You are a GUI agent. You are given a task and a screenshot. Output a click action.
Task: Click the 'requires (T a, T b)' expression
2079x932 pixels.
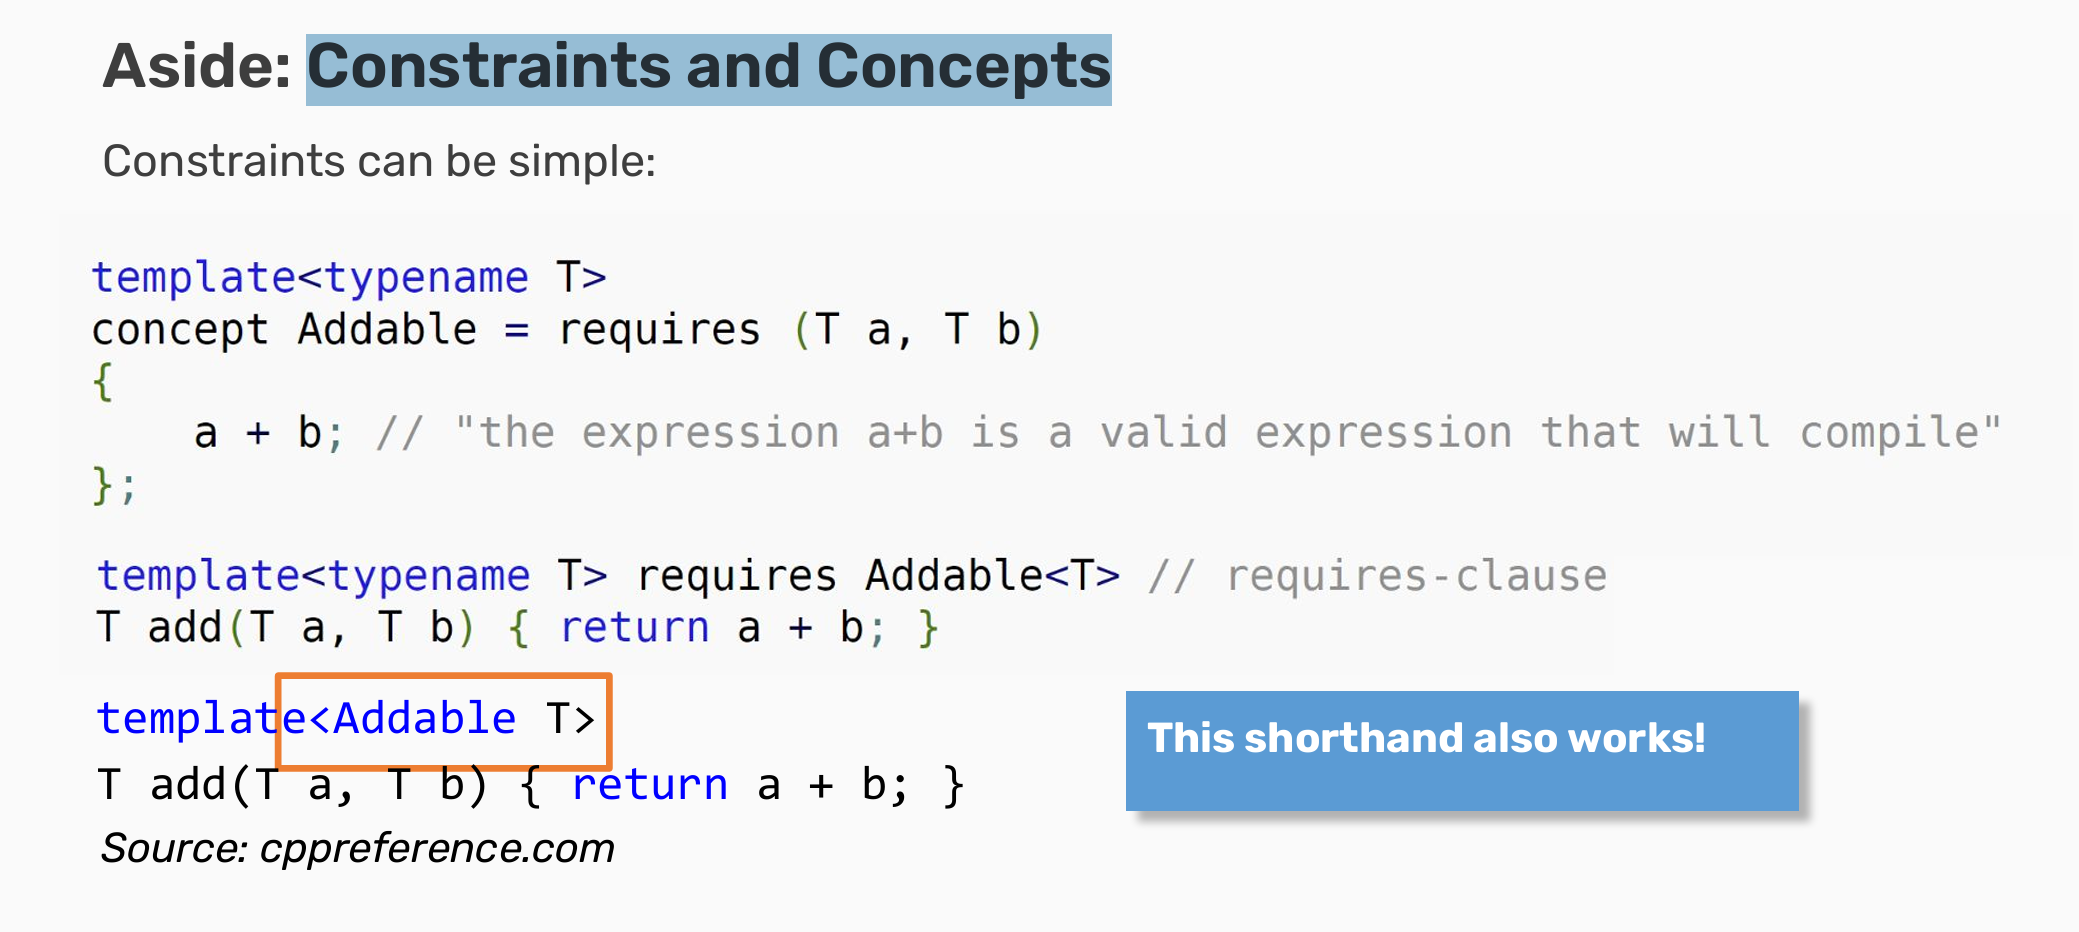[x=800, y=330]
